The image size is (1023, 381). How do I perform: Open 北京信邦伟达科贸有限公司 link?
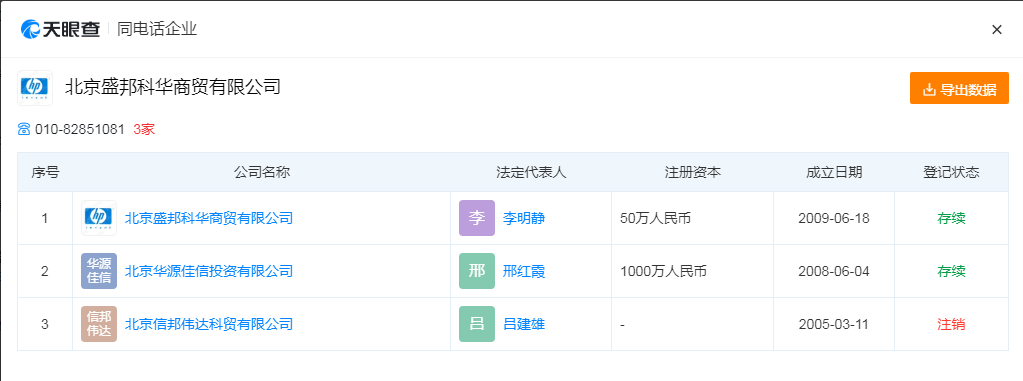[209, 324]
